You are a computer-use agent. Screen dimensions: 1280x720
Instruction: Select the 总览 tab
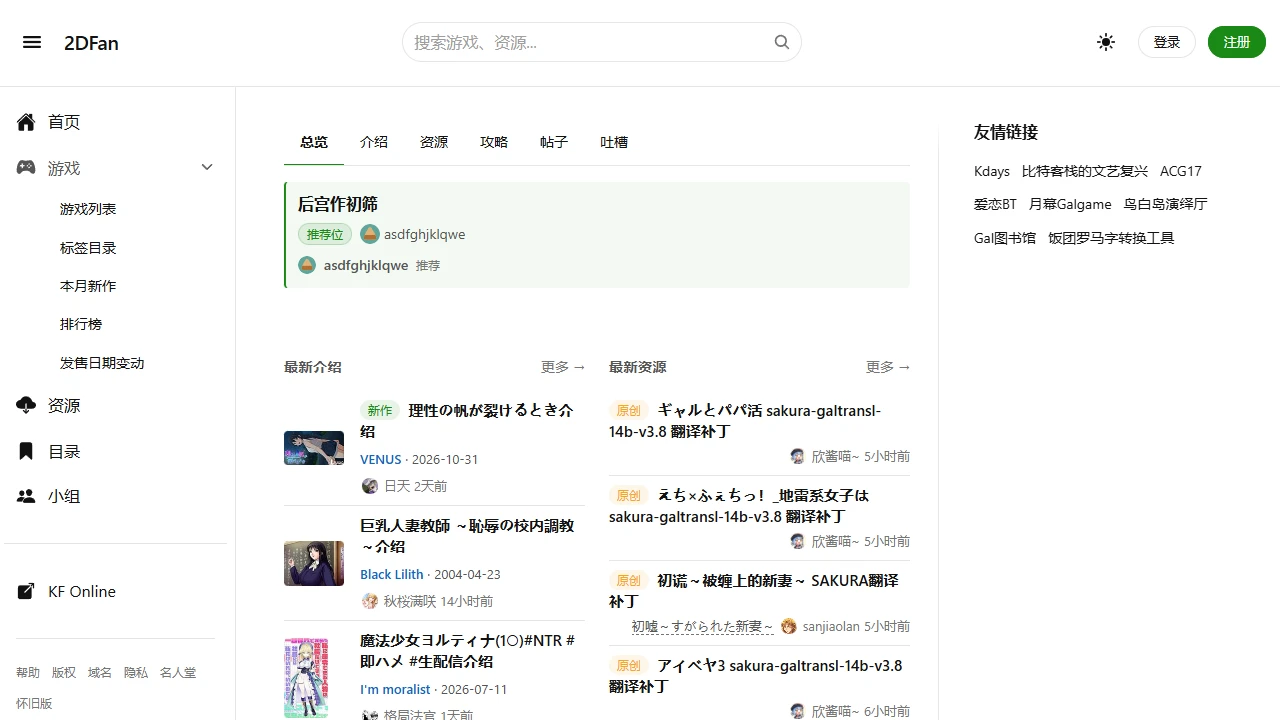pyautogui.click(x=314, y=142)
